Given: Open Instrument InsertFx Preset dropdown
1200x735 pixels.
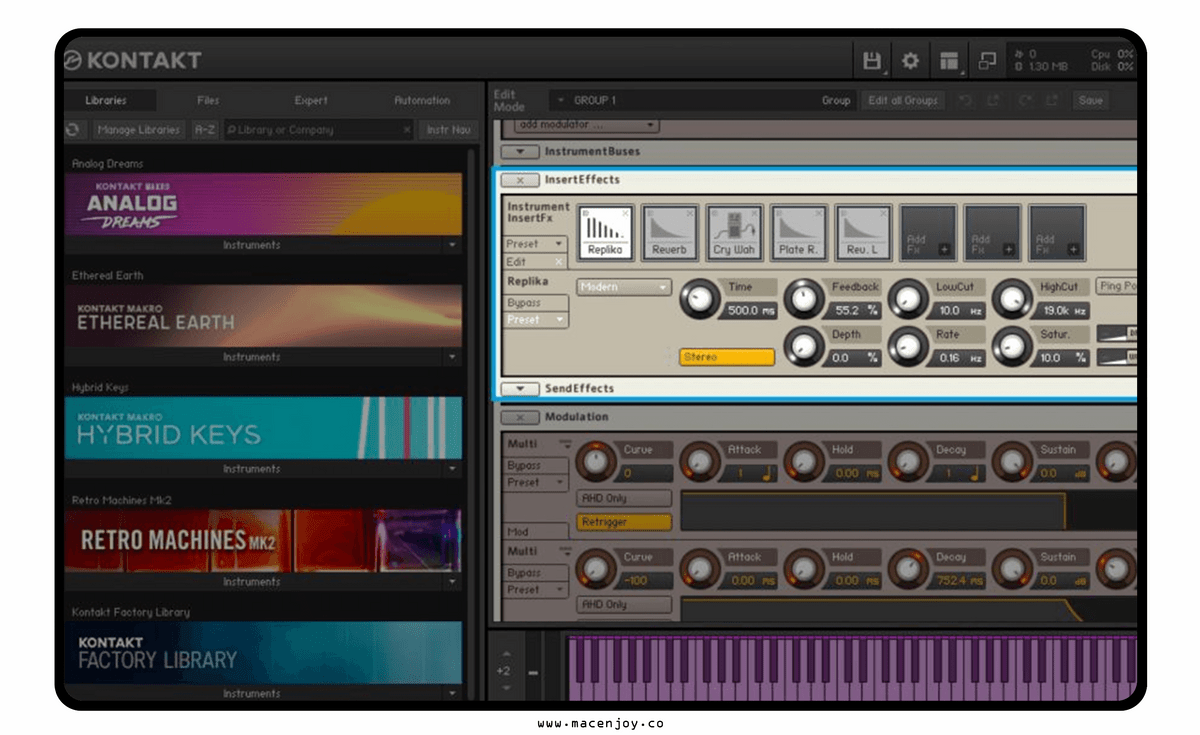Looking at the screenshot, I should (536, 244).
